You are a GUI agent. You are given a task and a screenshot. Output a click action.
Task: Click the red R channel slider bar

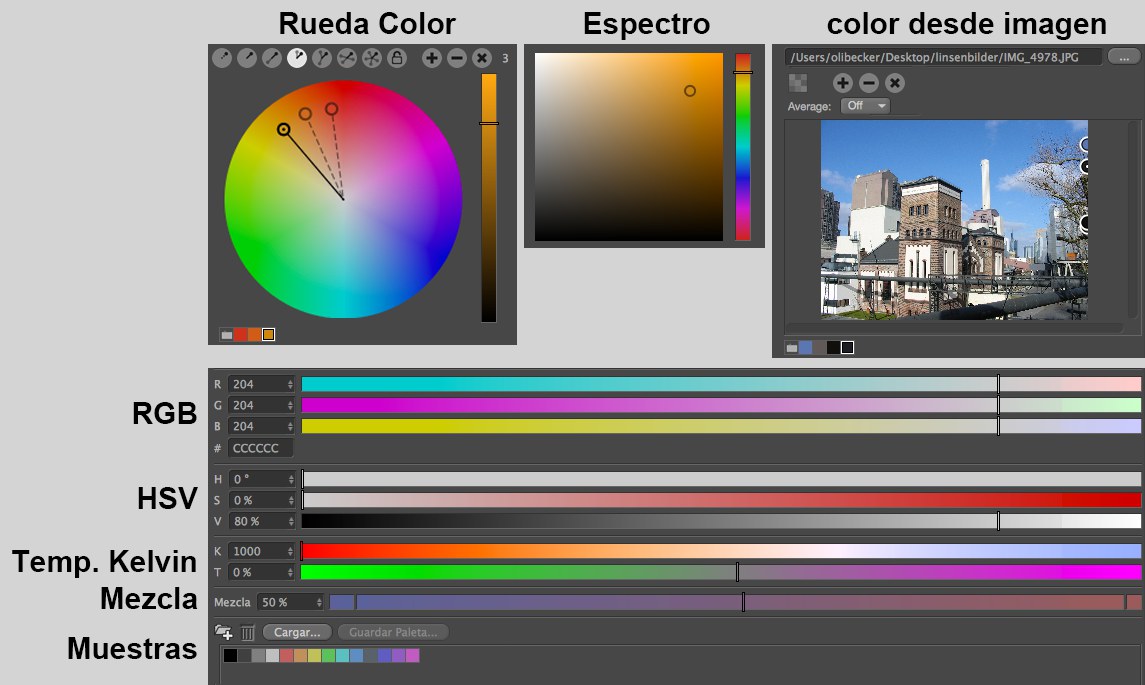pyautogui.click(x=720, y=384)
